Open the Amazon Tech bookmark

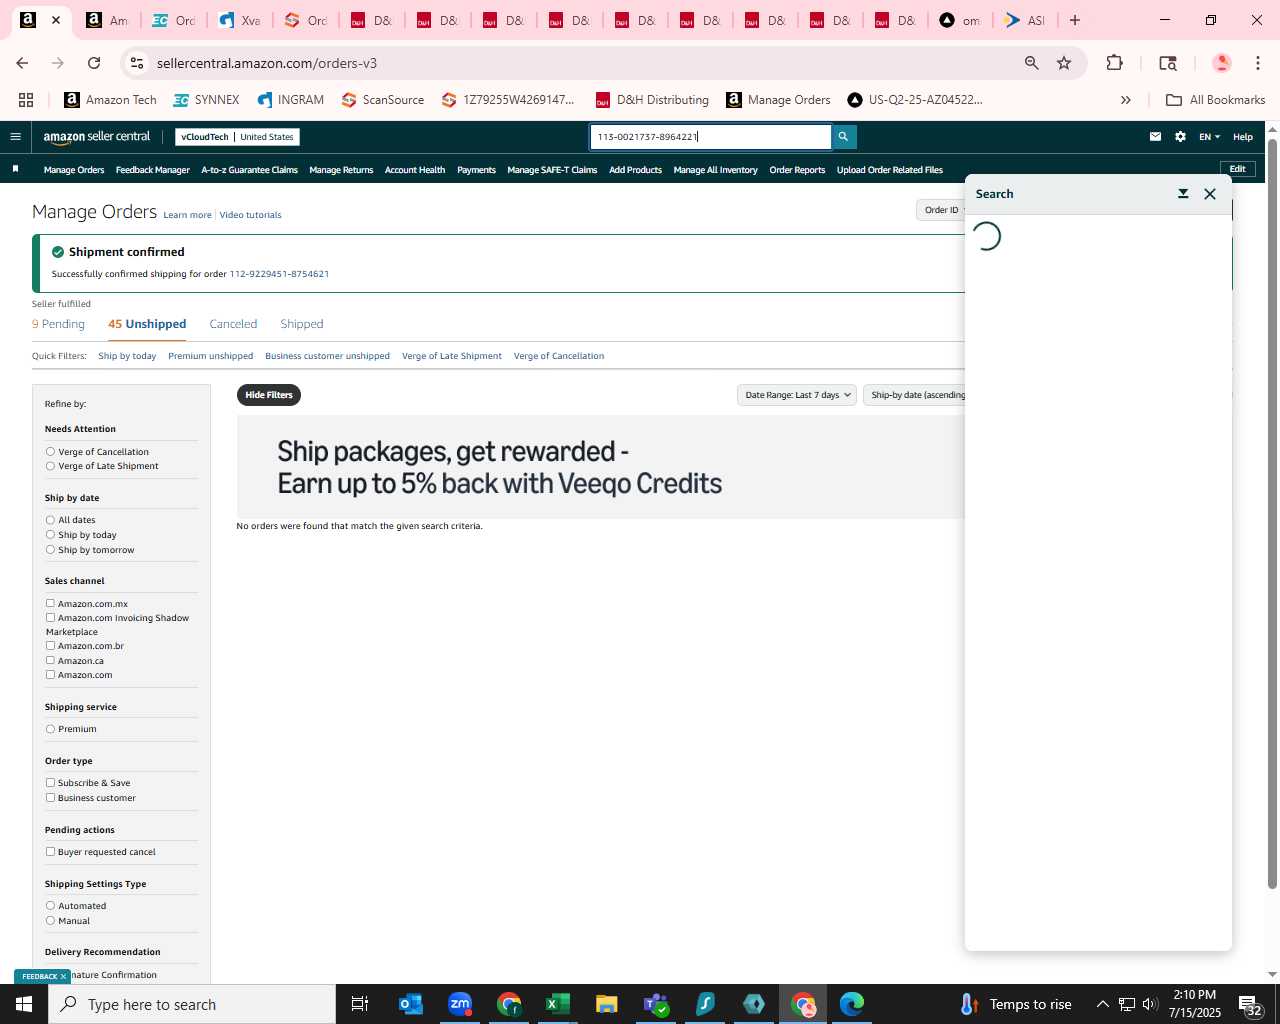click(110, 100)
